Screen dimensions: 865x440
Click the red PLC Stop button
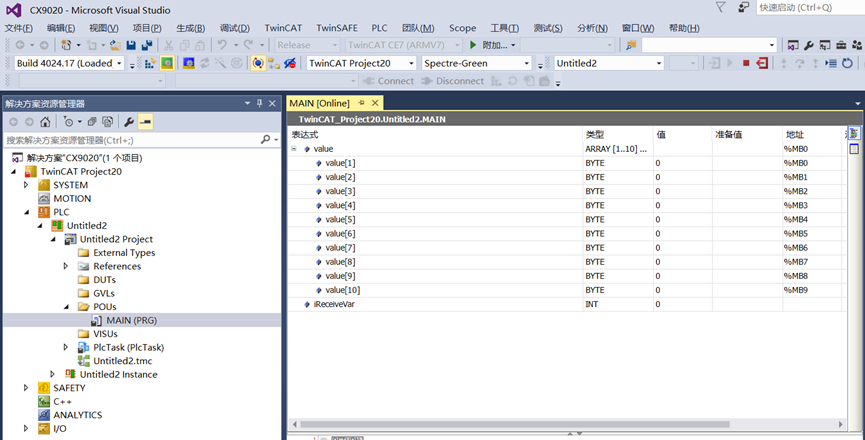tap(746, 63)
